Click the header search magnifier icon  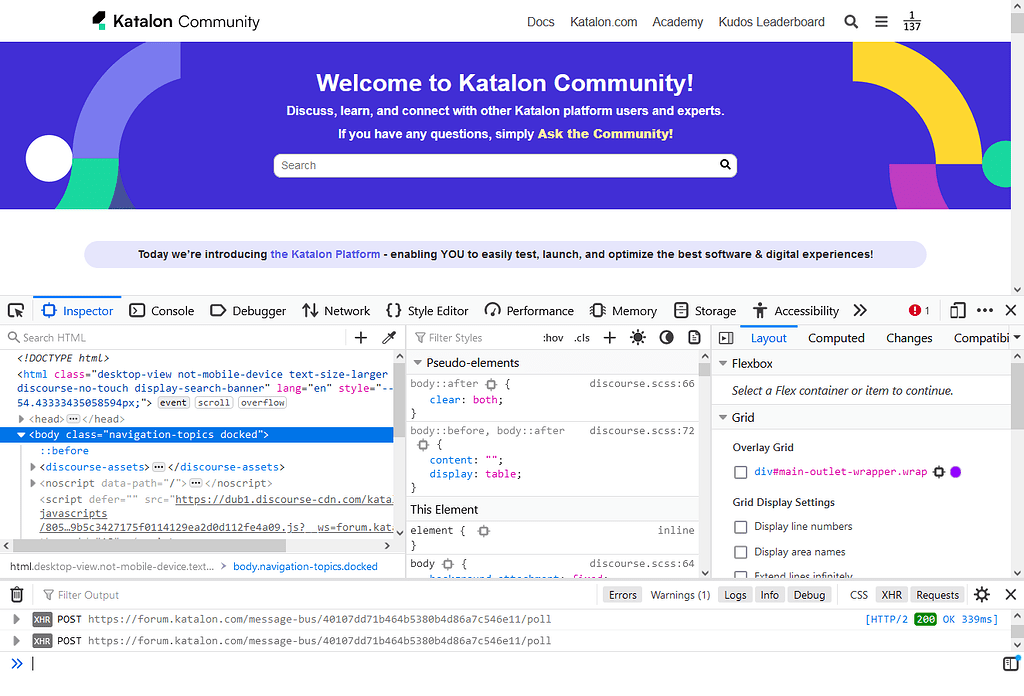coord(851,22)
